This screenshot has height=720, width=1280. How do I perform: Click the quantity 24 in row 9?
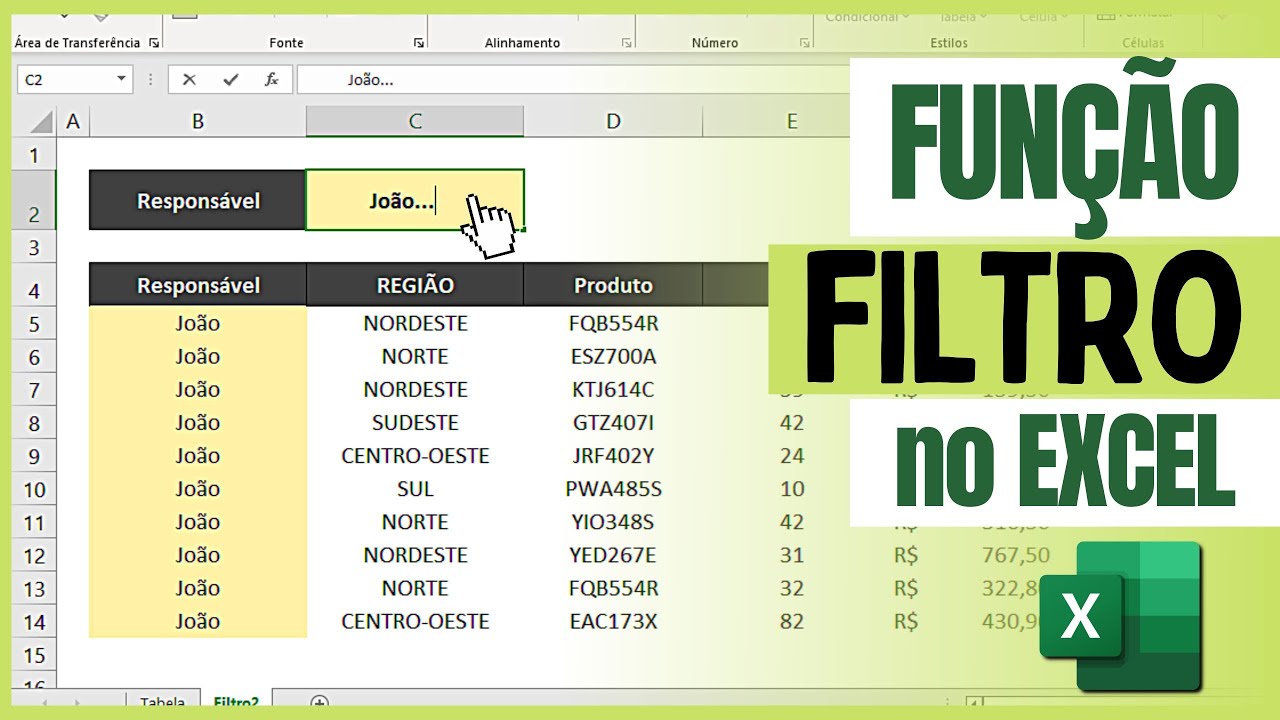pyautogui.click(x=792, y=455)
